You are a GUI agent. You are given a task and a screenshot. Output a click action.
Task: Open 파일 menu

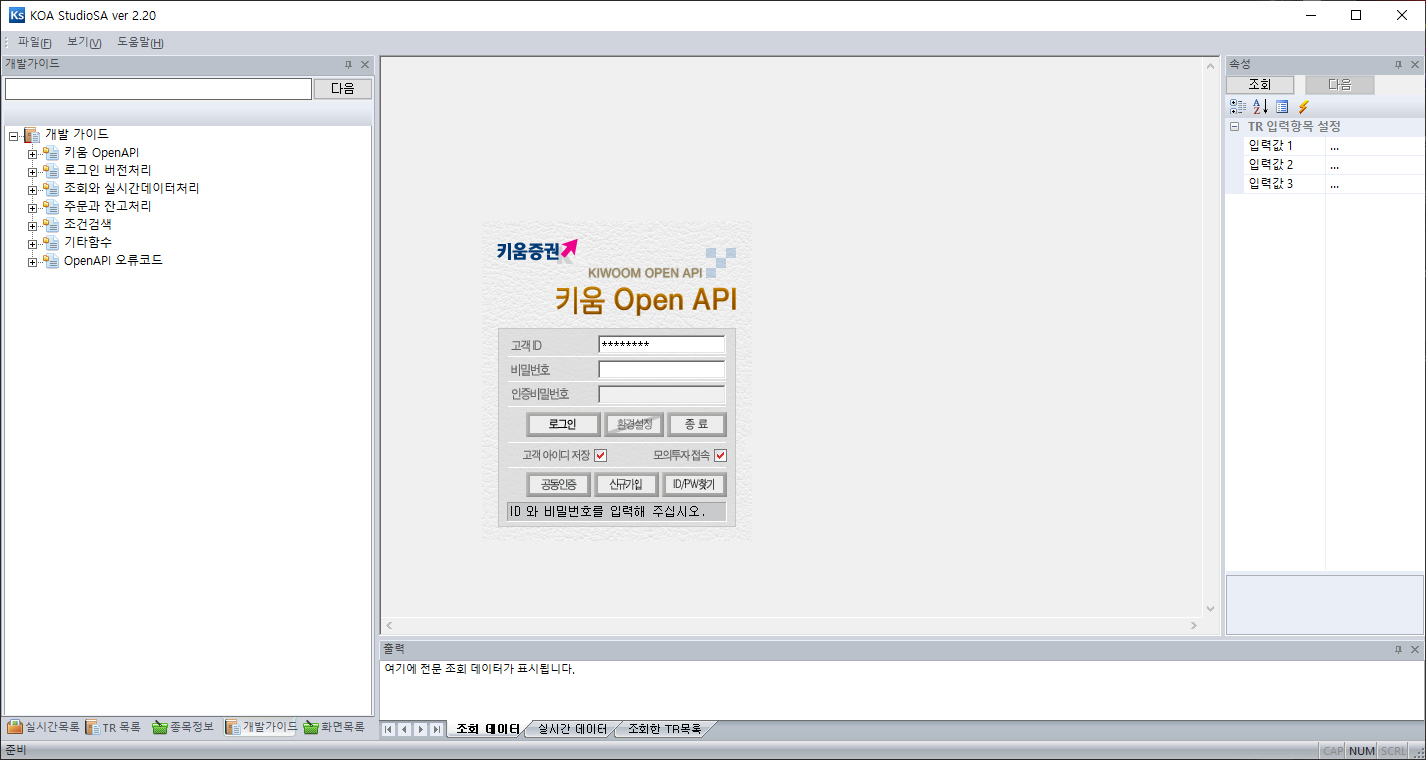[35, 42]
